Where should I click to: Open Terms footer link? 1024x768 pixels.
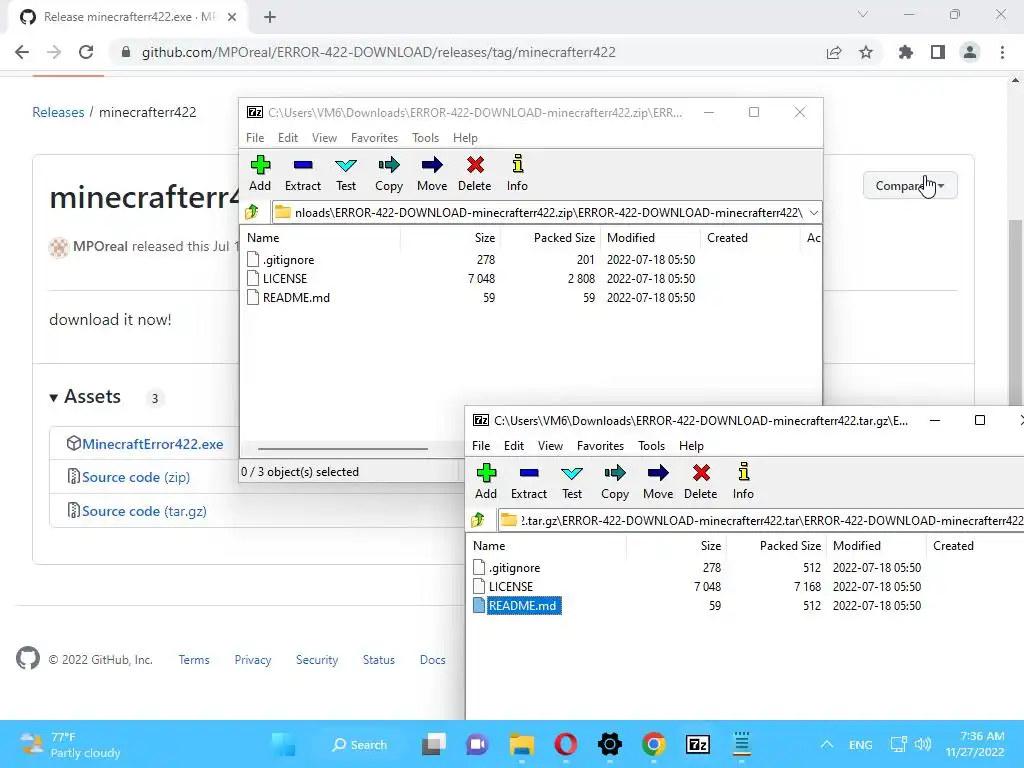(194, 660)
